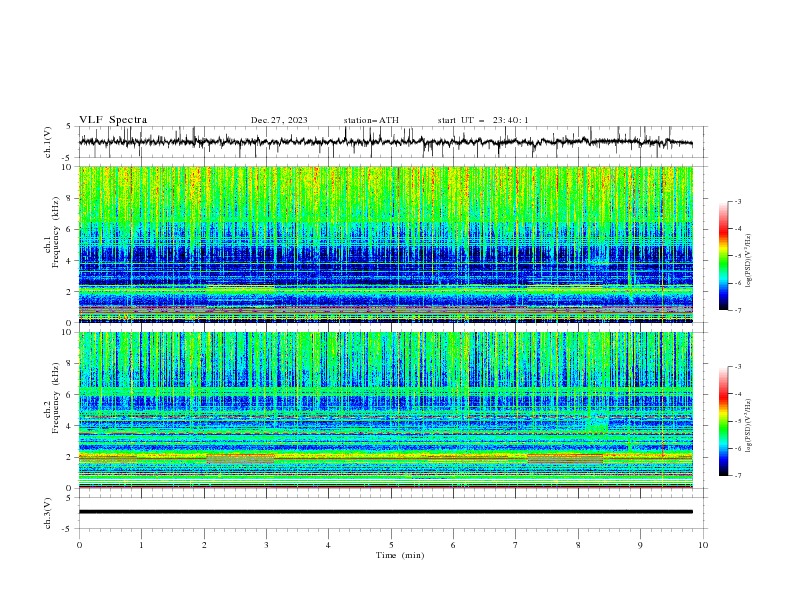Click the ch.3 flat black trace

pyautogui.click(x=385, y=512)
